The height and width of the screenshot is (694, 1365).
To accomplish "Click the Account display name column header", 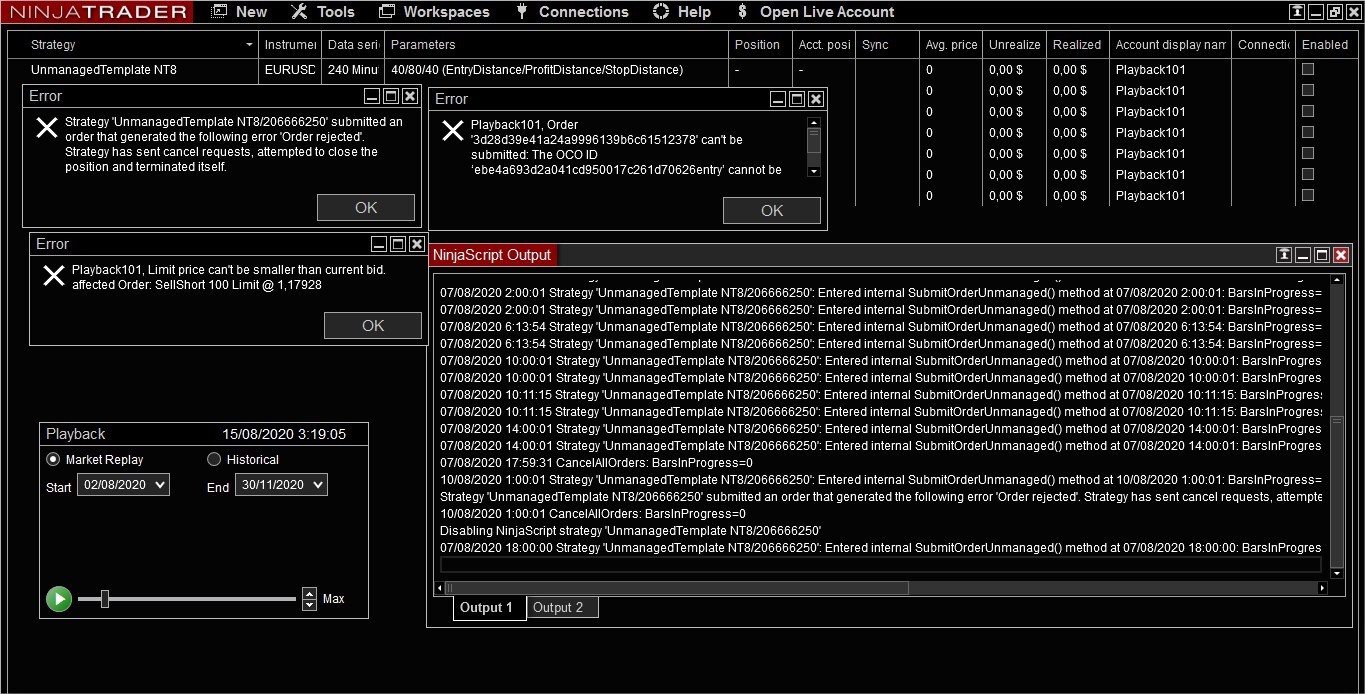I will pyautogui.click(x=1170, y=45).
